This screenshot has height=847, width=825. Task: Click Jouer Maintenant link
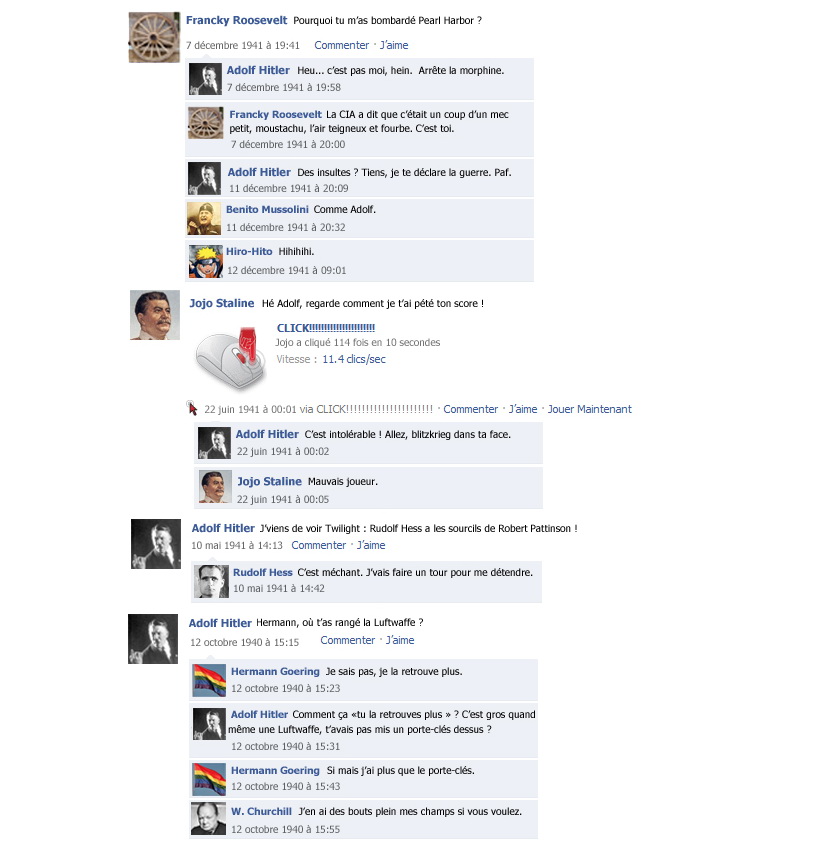(589, 409)
